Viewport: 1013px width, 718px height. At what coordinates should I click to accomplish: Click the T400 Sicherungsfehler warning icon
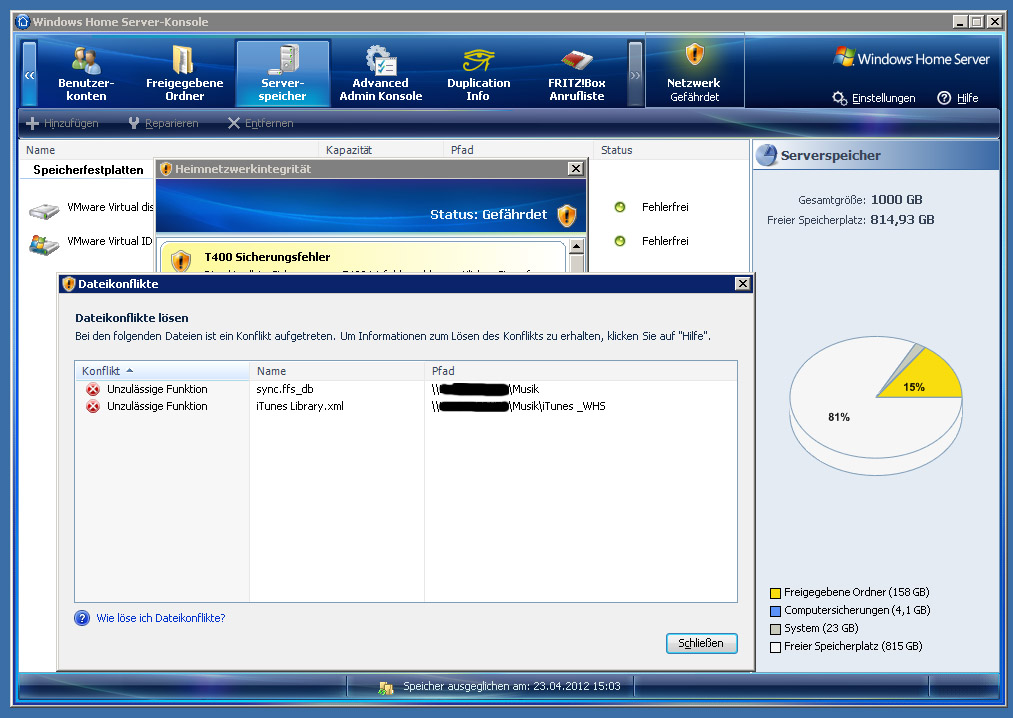[x=181, y=261]
